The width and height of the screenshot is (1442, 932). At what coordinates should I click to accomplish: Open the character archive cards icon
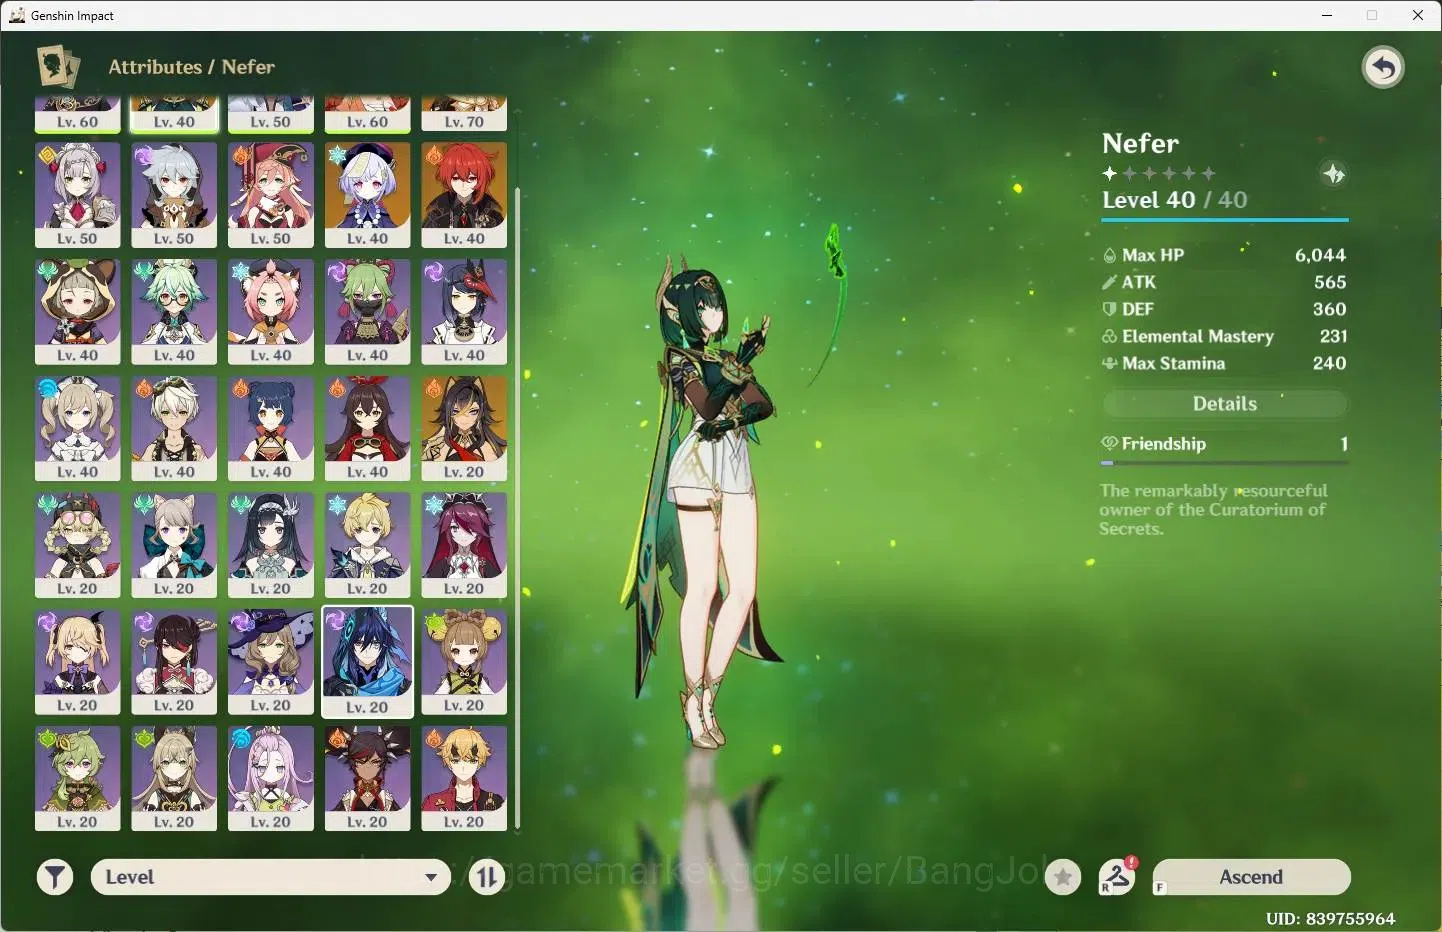click(58, 67)
